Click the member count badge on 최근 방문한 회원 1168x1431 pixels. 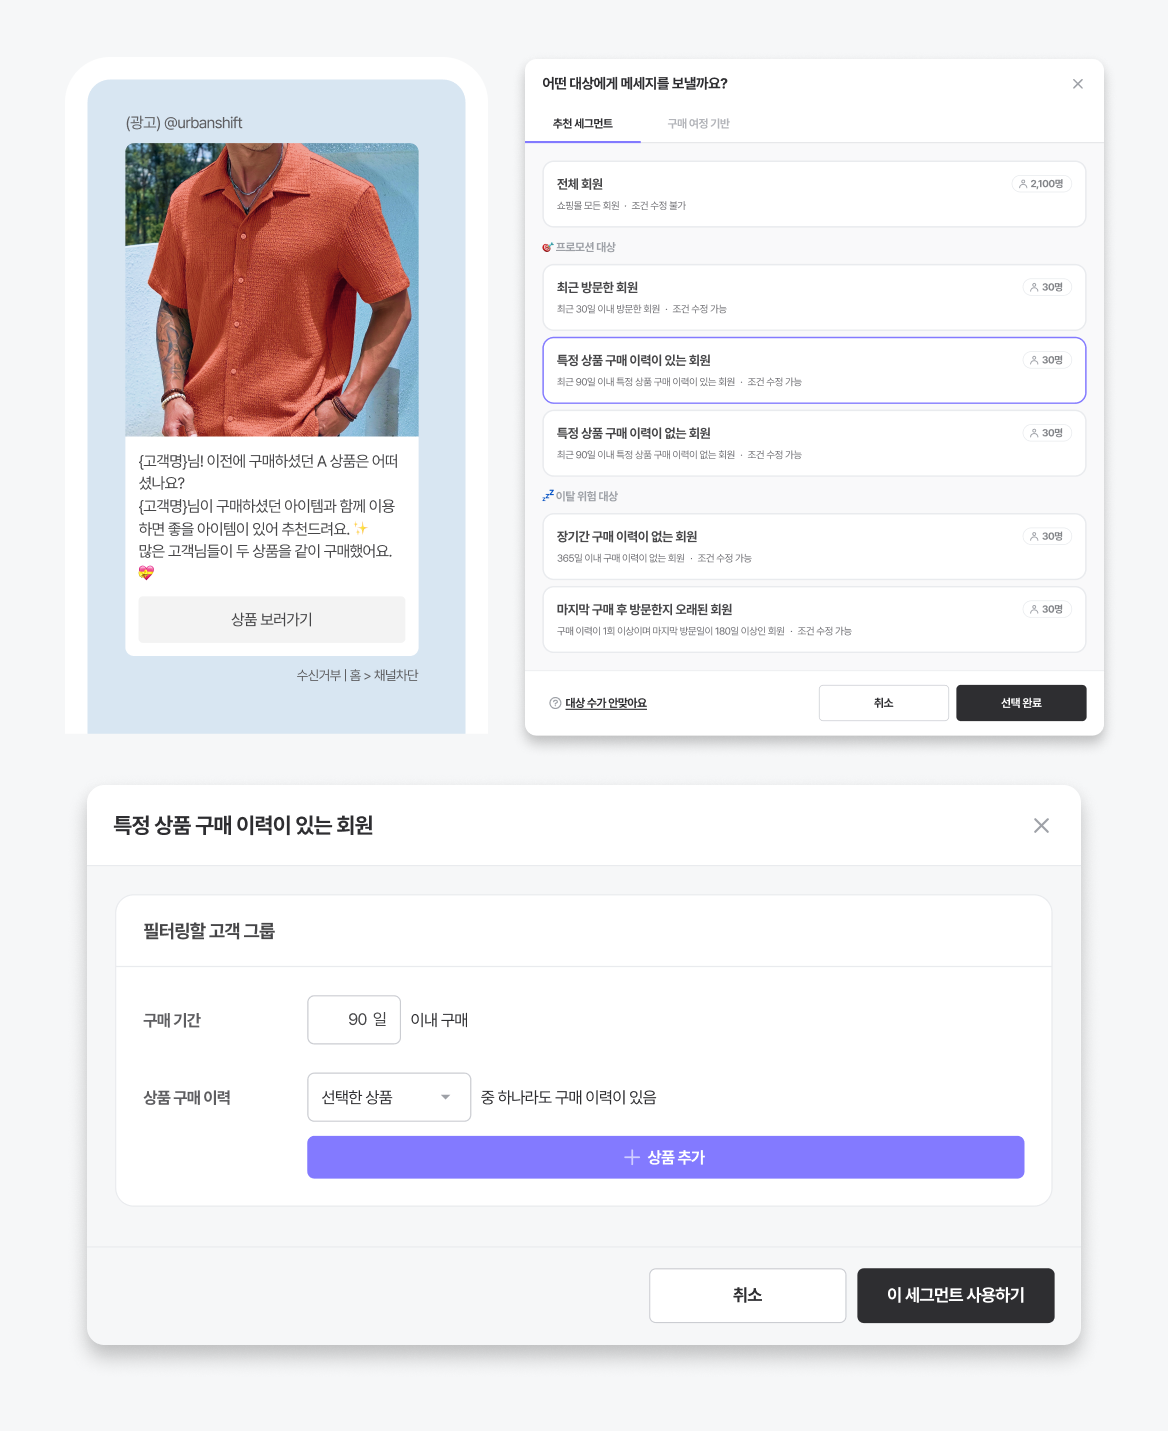[1046, 287]
